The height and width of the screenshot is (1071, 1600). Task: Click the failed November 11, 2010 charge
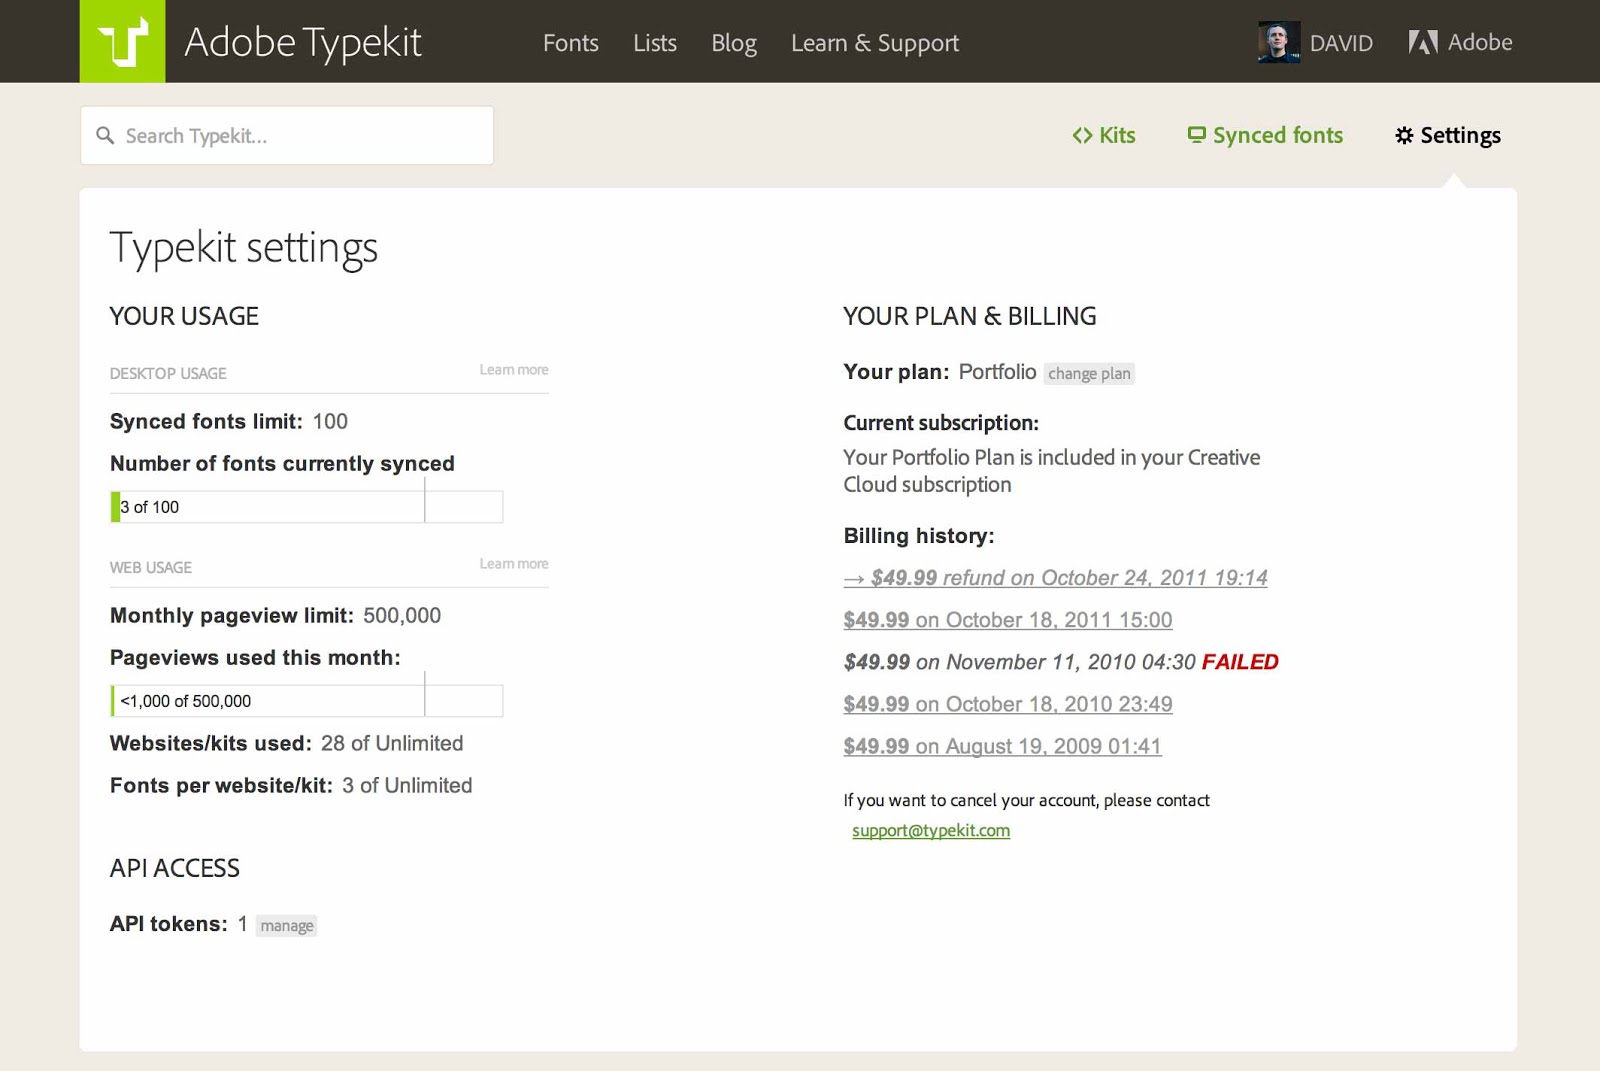[1061, 662]
